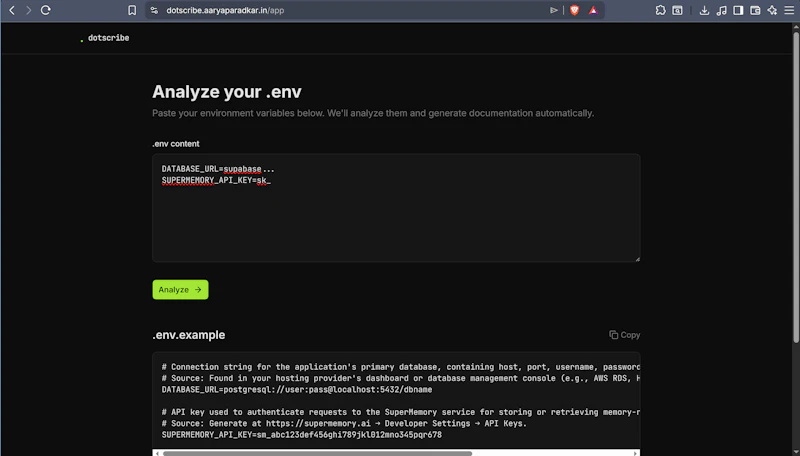Image resolution: width=800 pixels, height=456 pixels.
Task: Click the page vertical scrollbar thumb
Action: click(x=796, y=187)
